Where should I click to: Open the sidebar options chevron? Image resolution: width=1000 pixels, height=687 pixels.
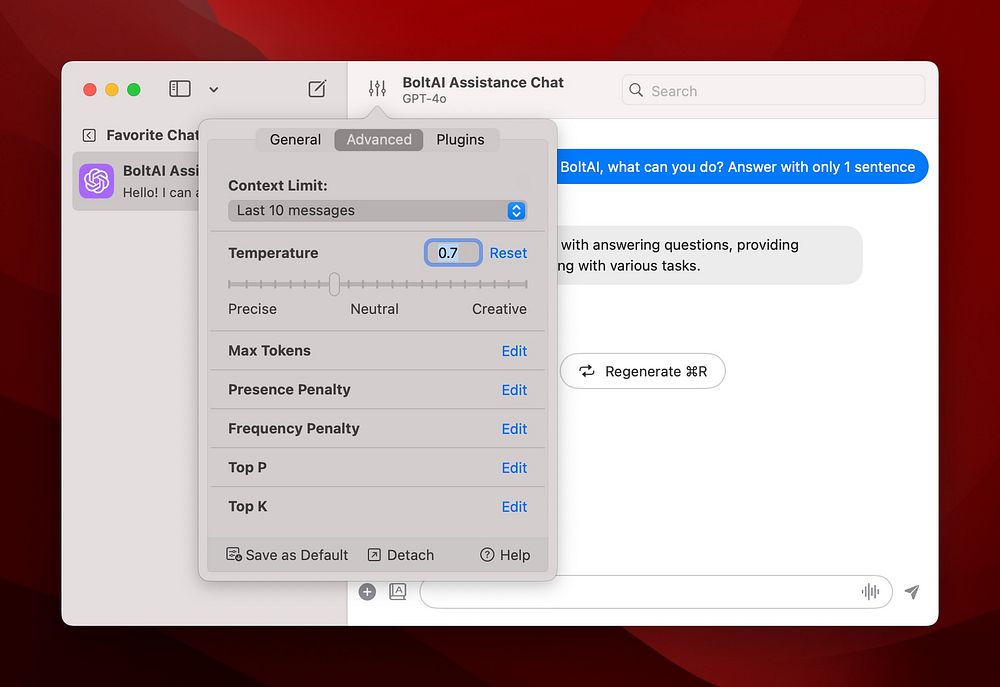(x=214, y=89)
